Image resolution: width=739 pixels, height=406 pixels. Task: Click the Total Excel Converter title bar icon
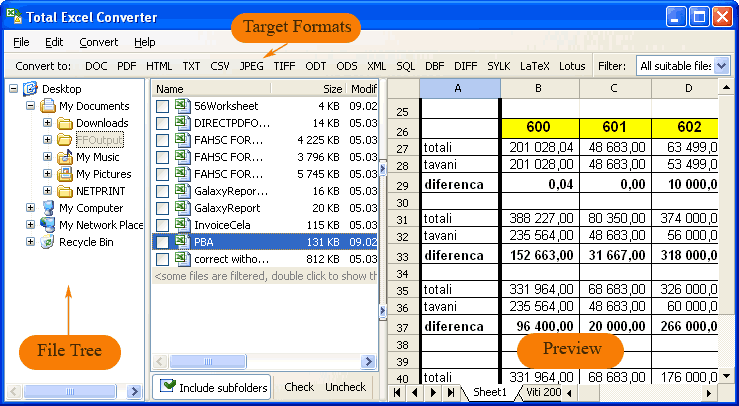coord(14,16)
